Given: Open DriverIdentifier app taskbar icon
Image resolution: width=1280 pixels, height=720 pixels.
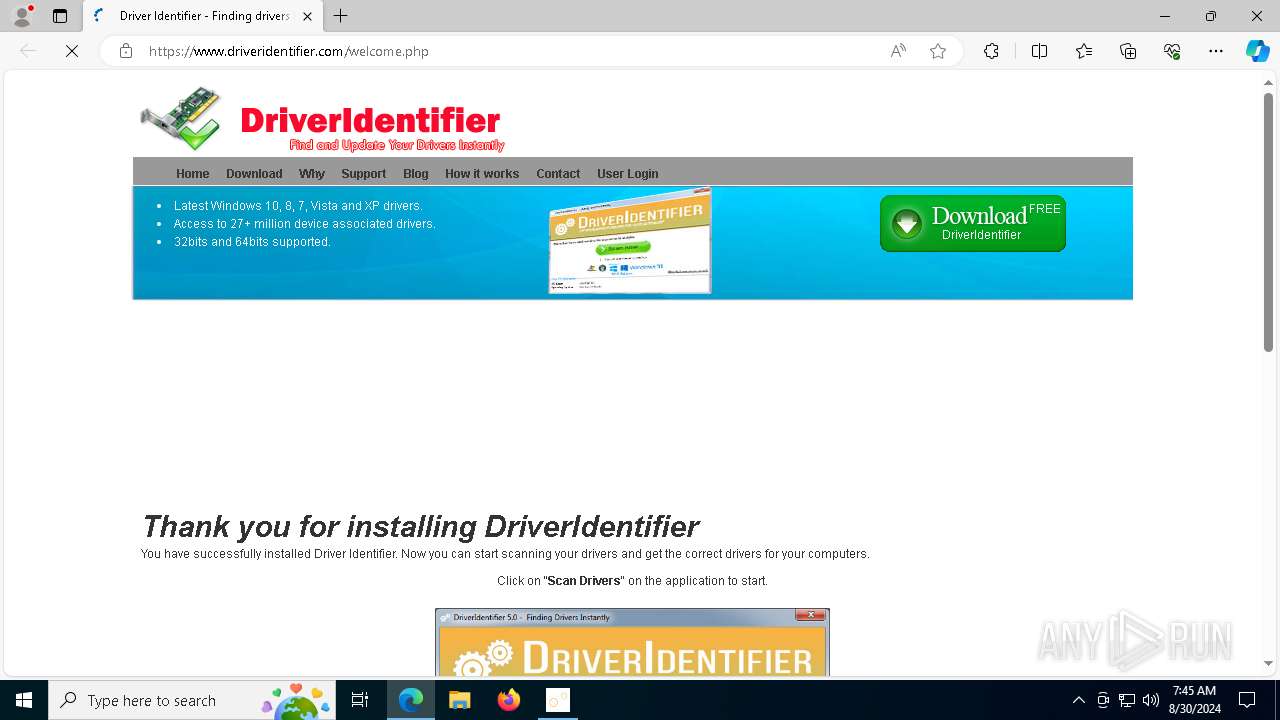Looking at the screenshot, I should (x=558, y=700).
